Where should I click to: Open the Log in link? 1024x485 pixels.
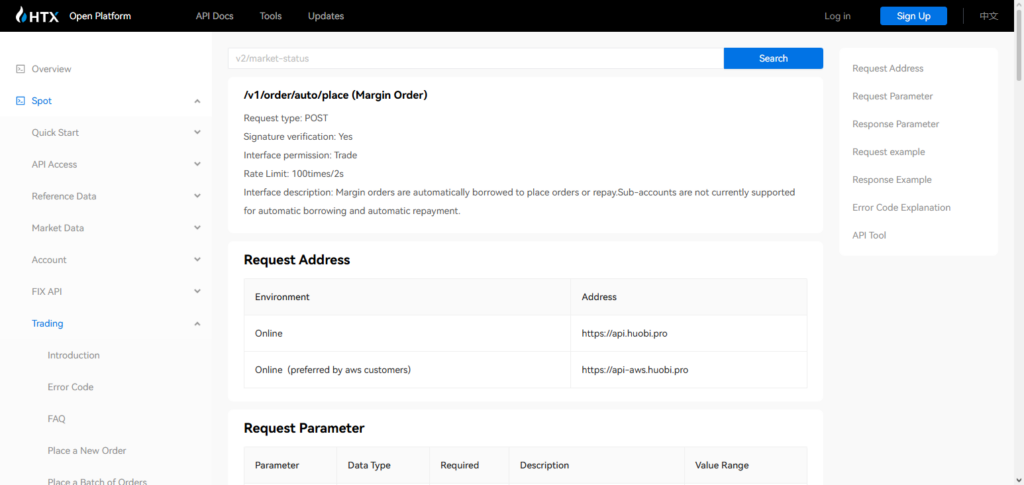coord(837,16)
